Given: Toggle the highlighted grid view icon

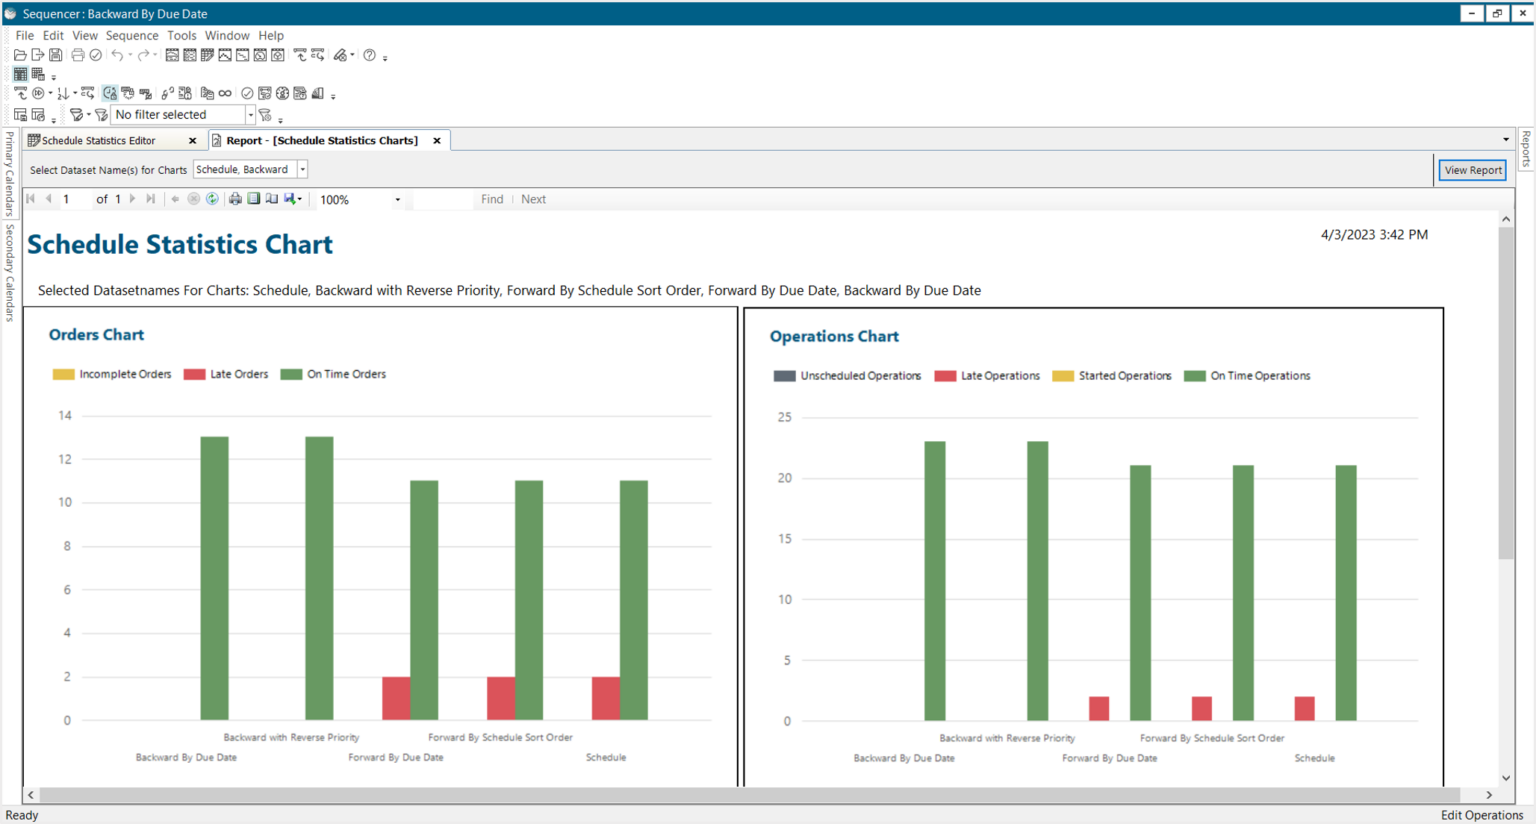Looking at the screenshot, I should point(19,74).
